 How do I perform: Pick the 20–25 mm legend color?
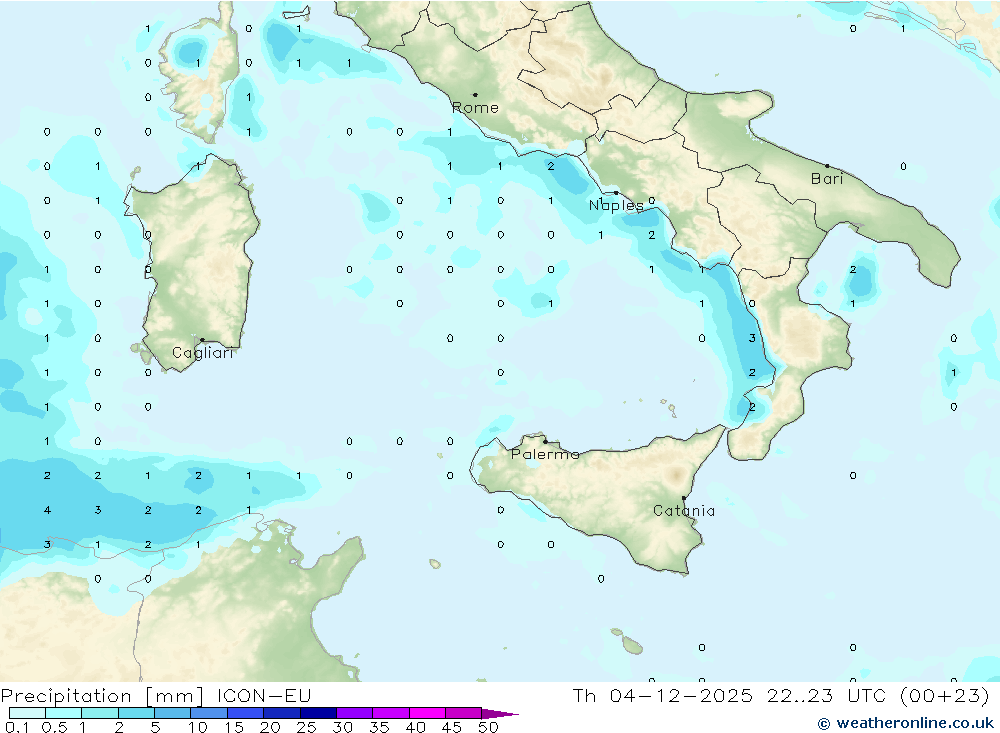(282, 713)
